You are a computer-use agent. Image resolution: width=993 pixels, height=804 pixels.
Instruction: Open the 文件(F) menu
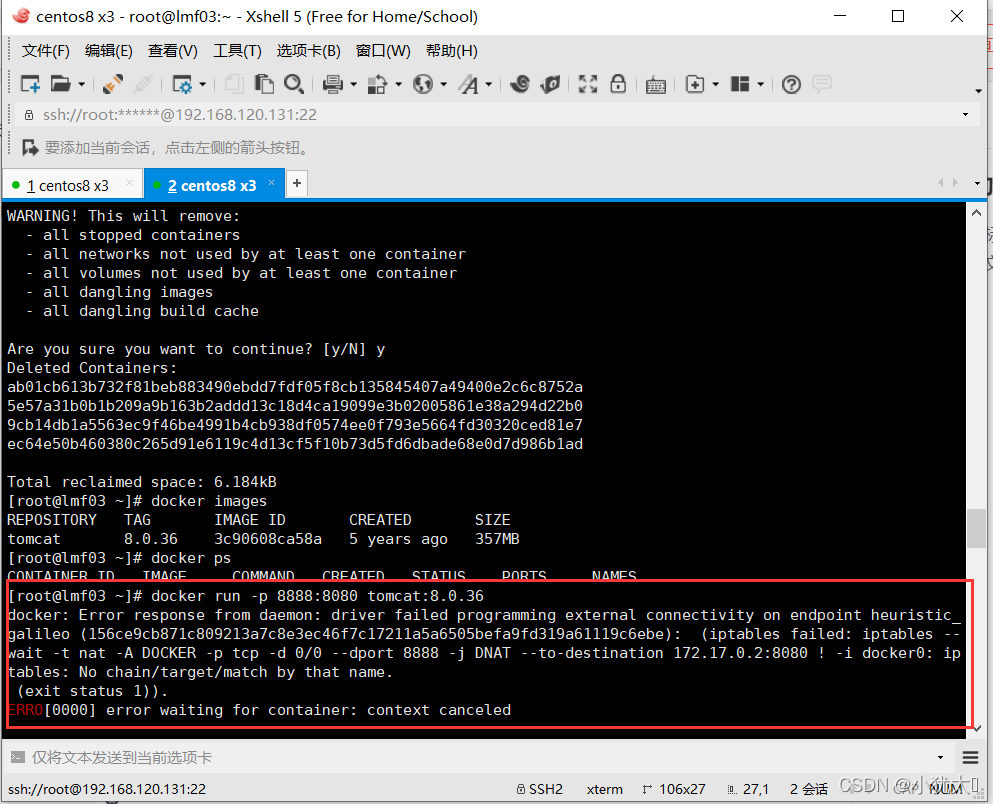45,51
